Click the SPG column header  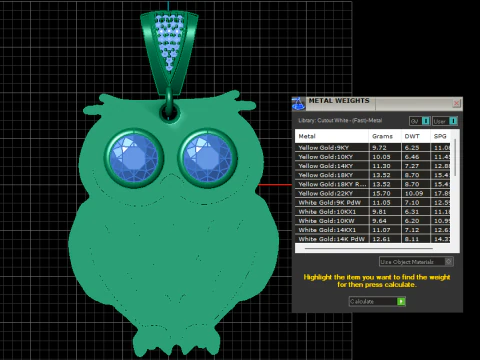coord(440,136)
